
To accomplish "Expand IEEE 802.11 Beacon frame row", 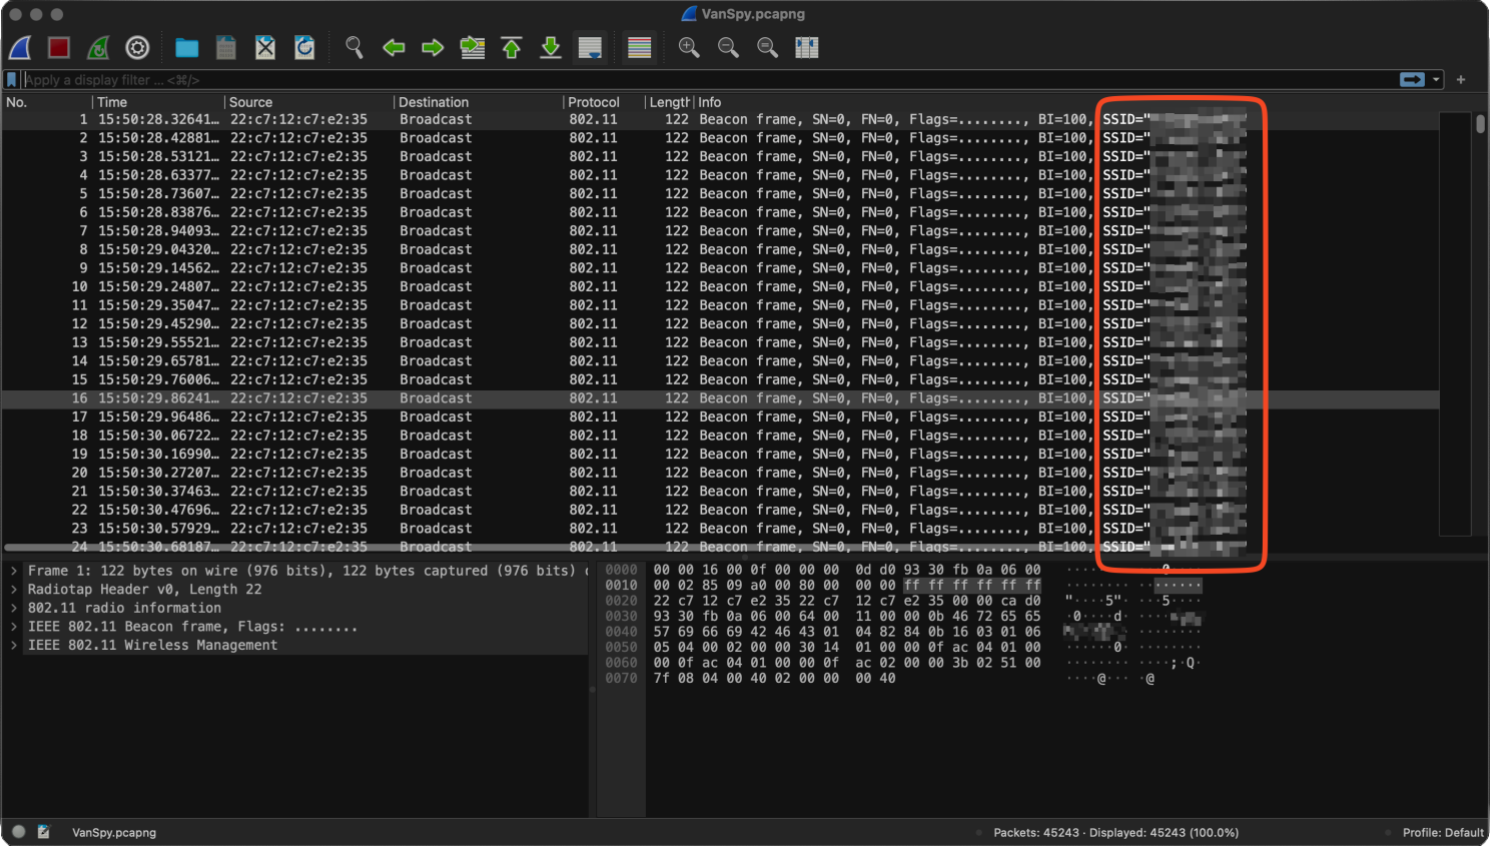I will [14, 627].
